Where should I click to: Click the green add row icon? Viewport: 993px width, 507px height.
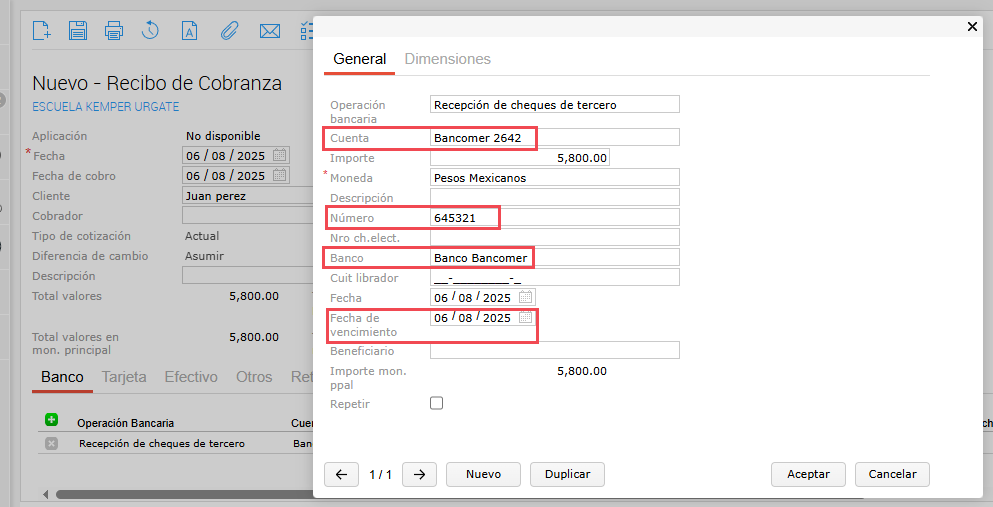pos(51,420)
